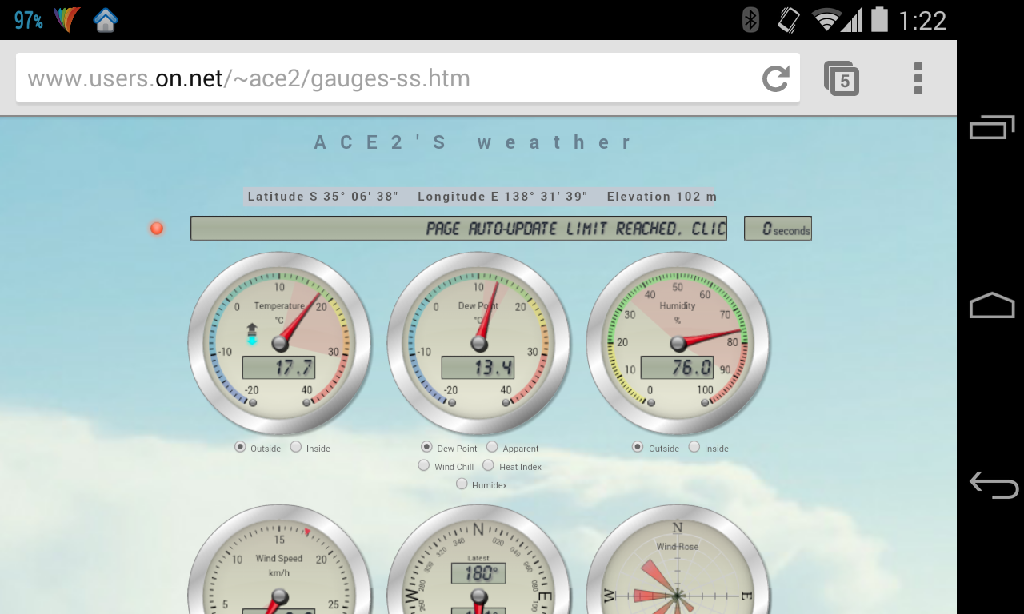This screenshot has width=1024, height=614.
Task: Select Inside for the humidity gauge
Action: [x=694, y=447]
